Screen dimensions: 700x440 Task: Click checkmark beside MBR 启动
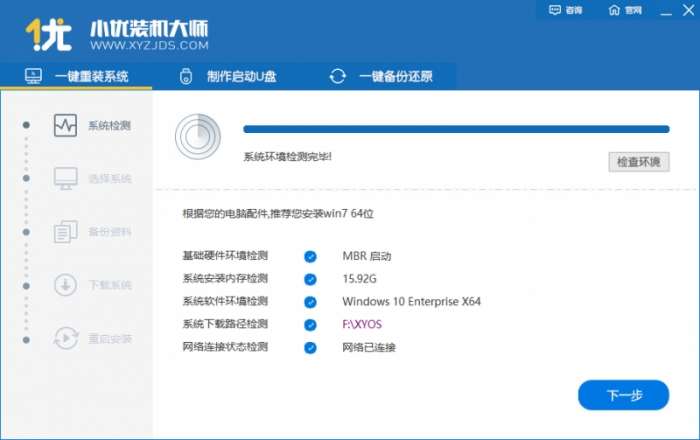point(310,257)
